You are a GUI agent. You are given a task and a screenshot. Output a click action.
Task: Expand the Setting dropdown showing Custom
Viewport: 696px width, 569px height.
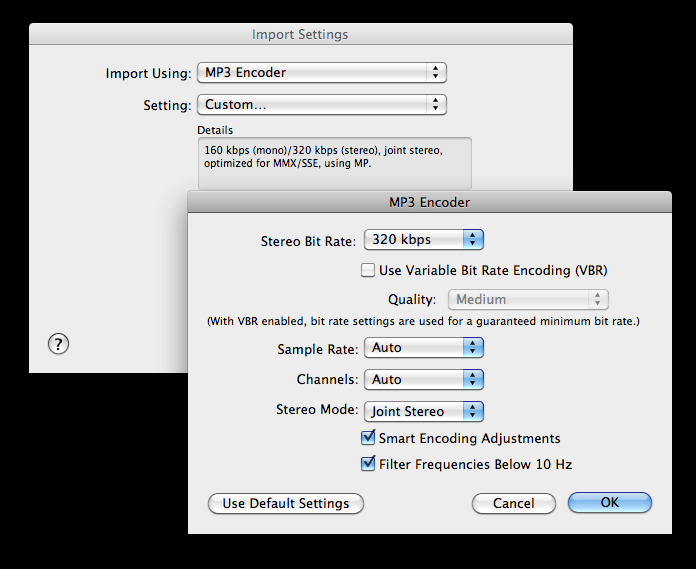click(321, 104)
